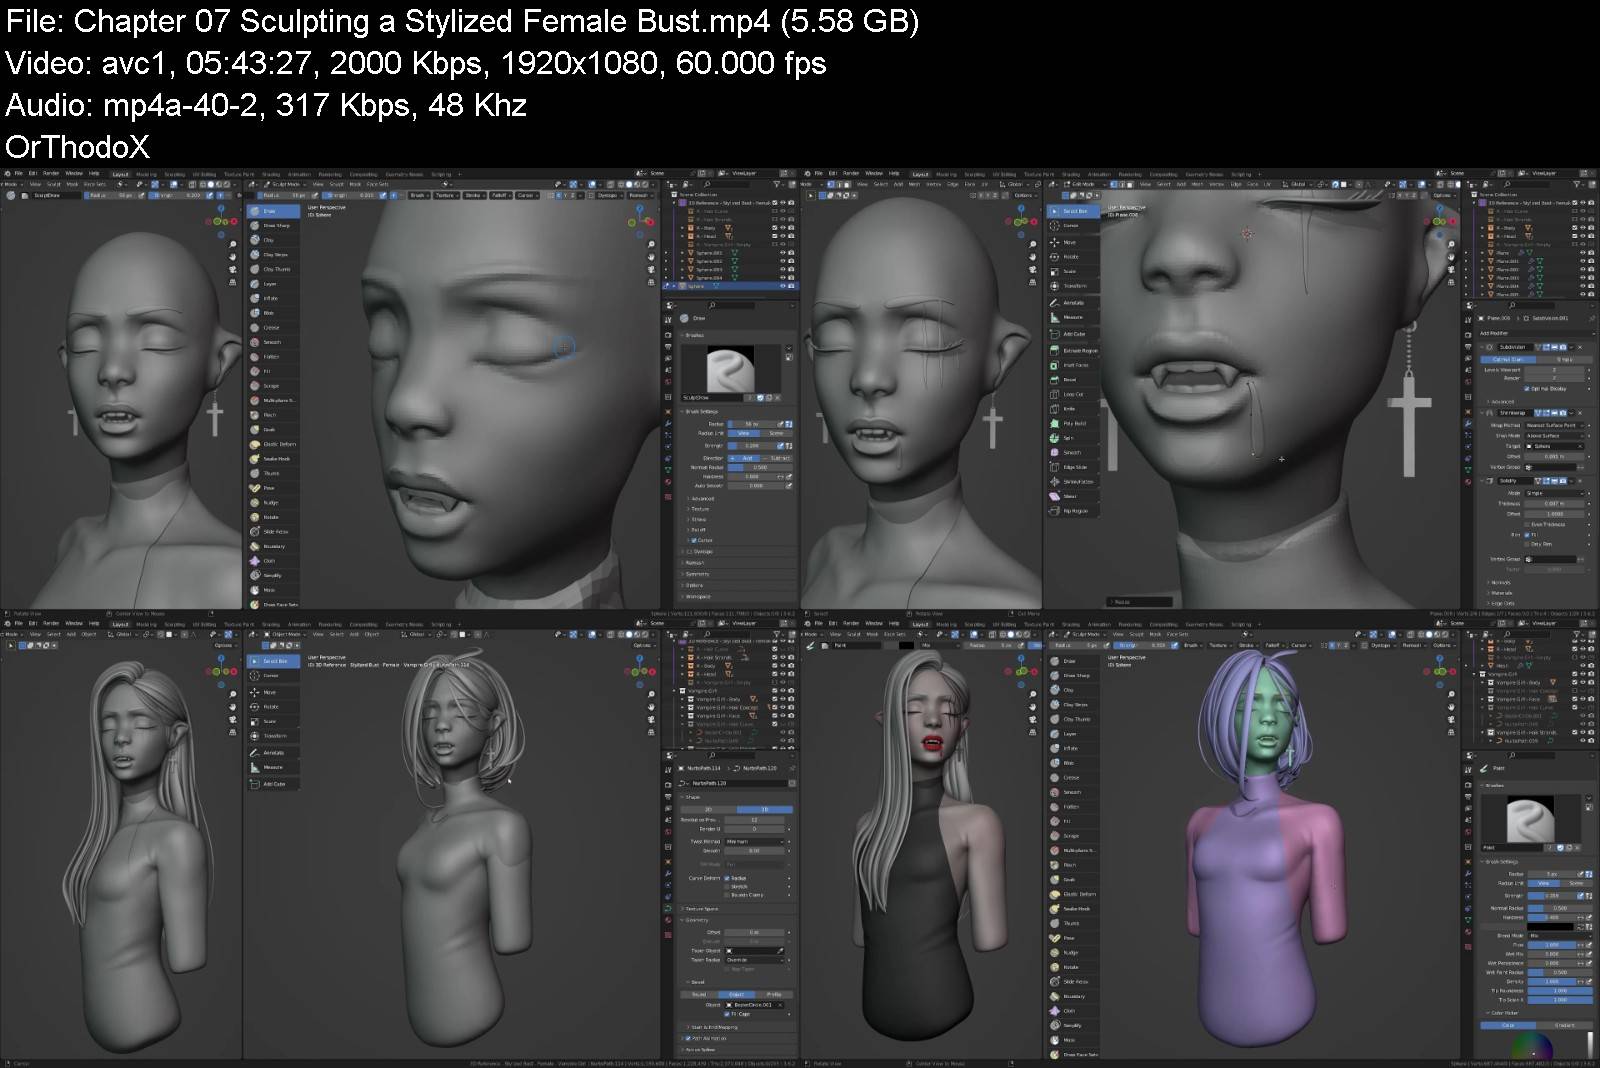Activate the Move tool in top-right frame
This screenshot has width=1600, height=1068.
point(1072,242)
